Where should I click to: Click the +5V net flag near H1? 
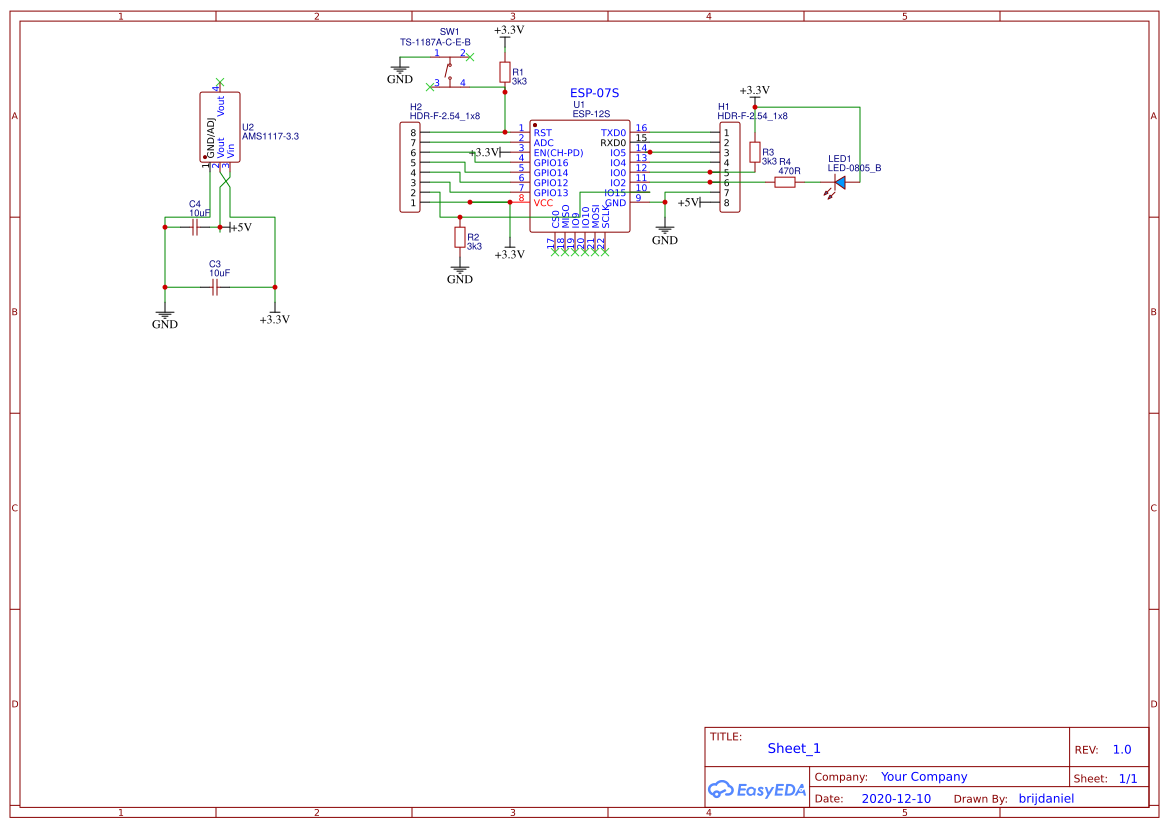[x=690, y=201]
